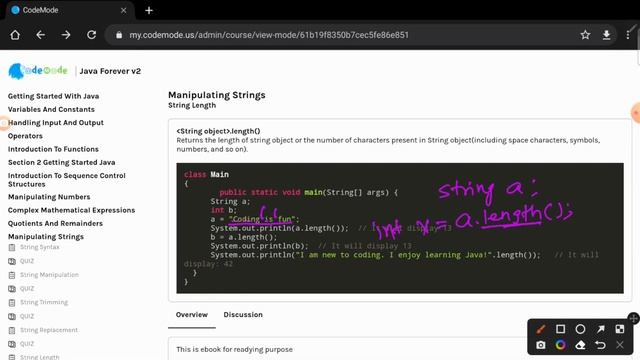Viewport: 640px width, 360px height.
Task: Switch to the Overview tab
Action: [191, 315]
